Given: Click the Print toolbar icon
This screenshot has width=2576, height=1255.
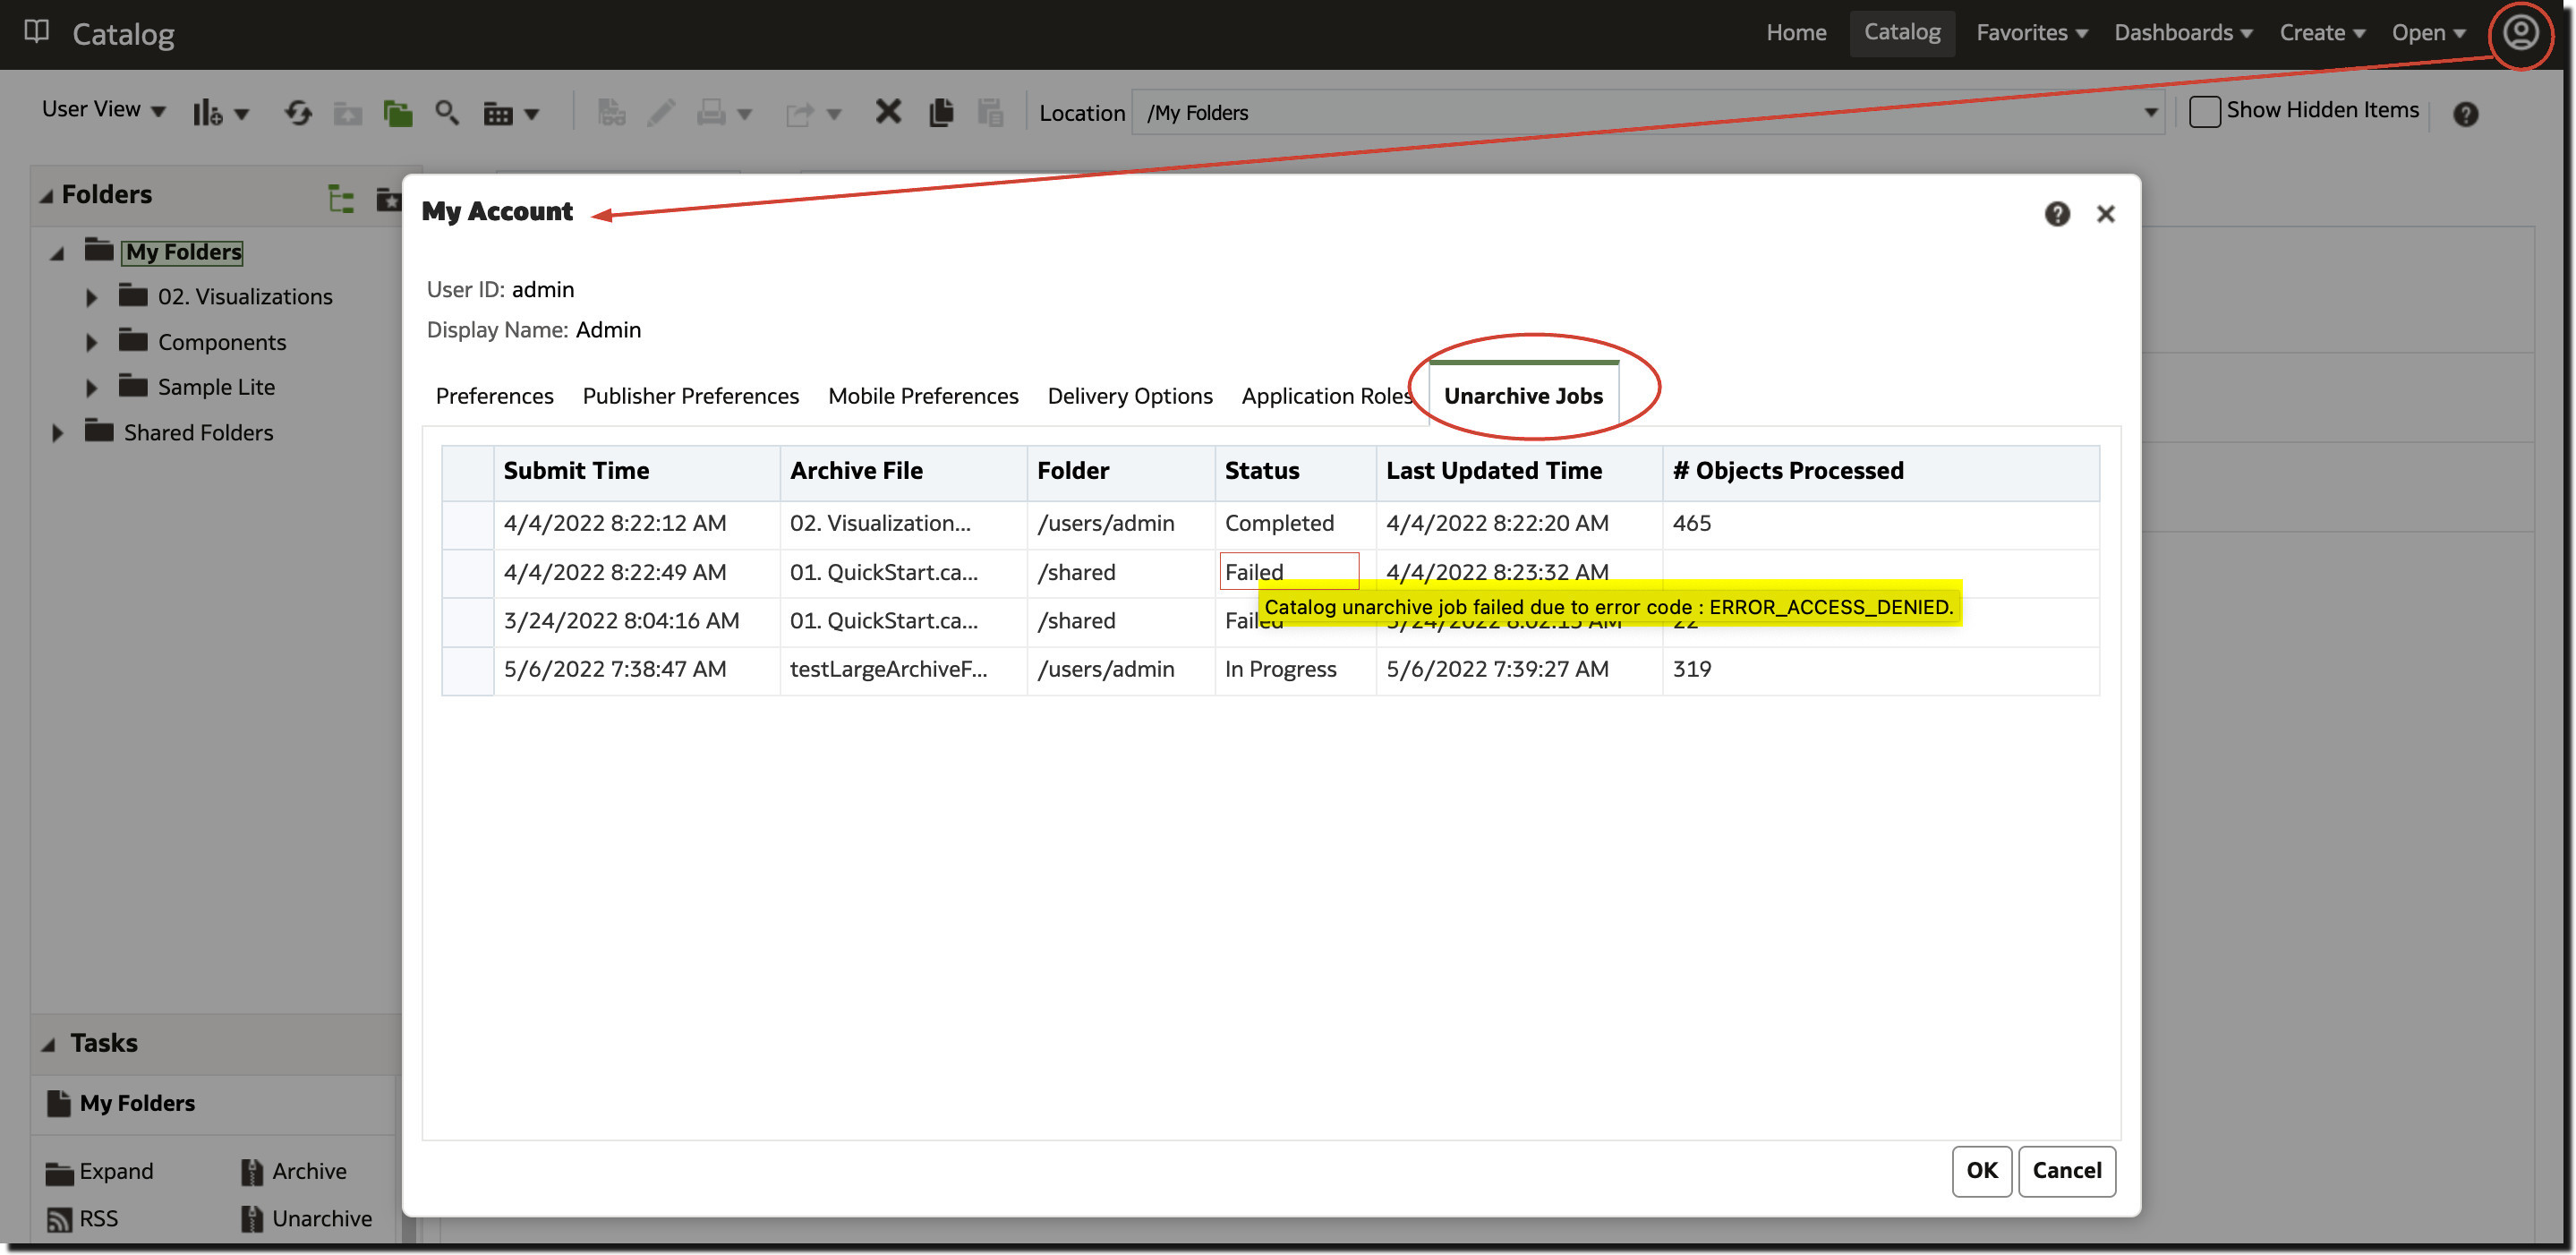Looking at the screenshot, I should coord(711,112).
